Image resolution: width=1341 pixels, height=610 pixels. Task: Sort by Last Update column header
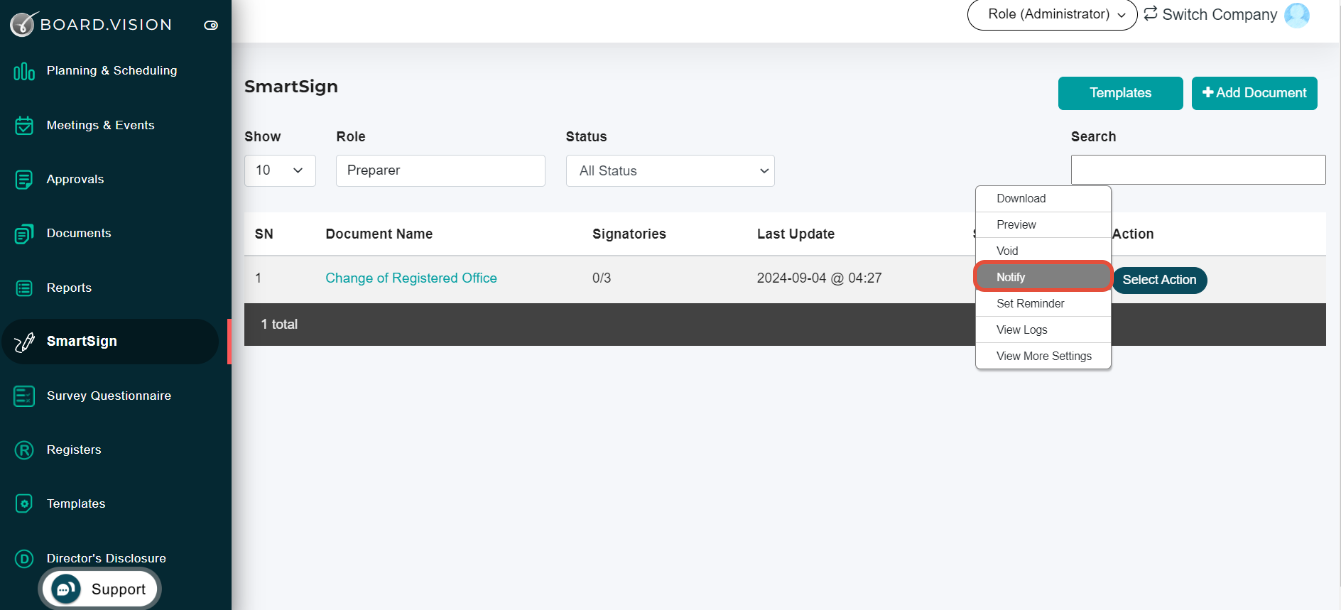coord(796,234)
